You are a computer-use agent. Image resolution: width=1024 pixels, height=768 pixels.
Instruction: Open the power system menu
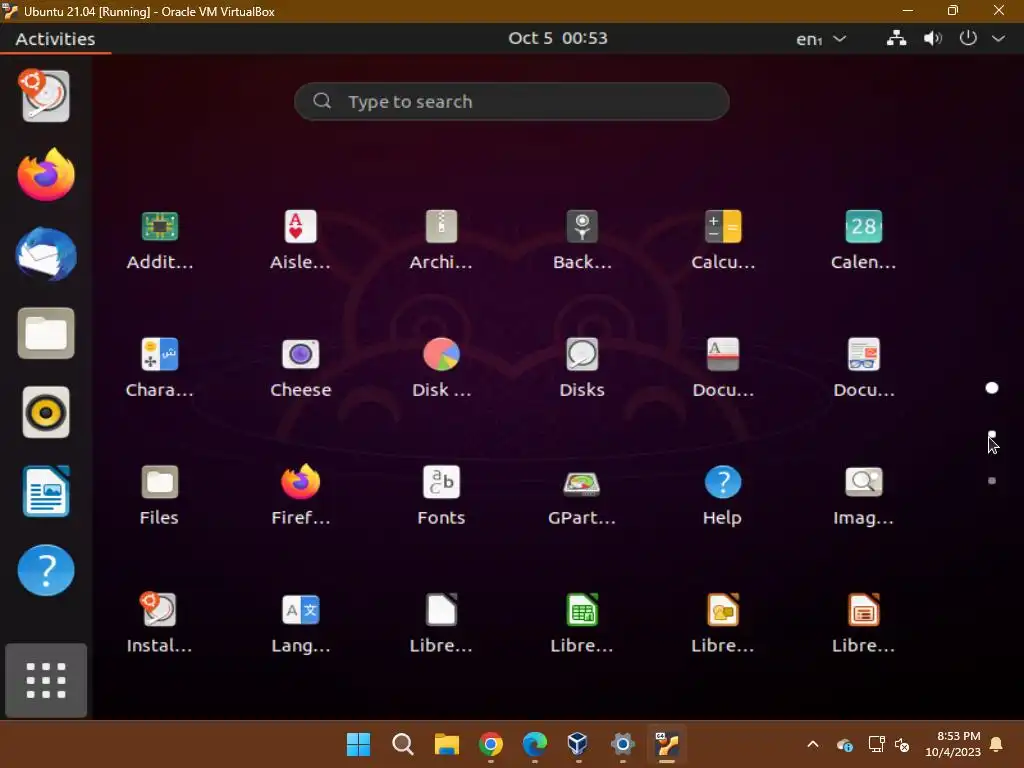pos(968,38)
